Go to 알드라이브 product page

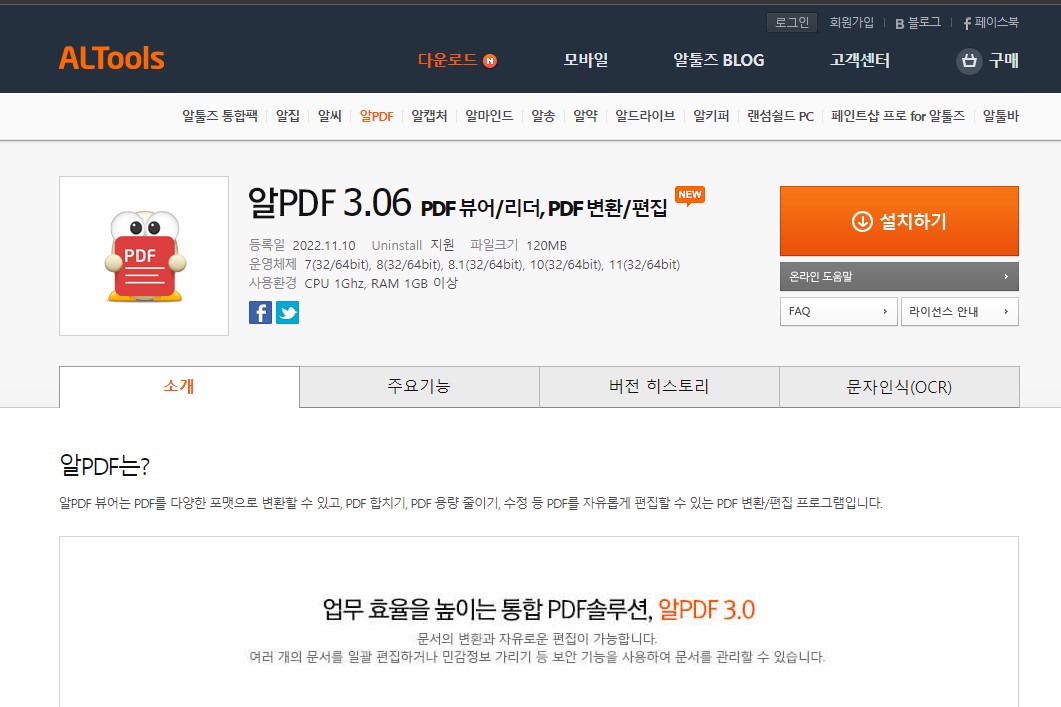(645, 116)
